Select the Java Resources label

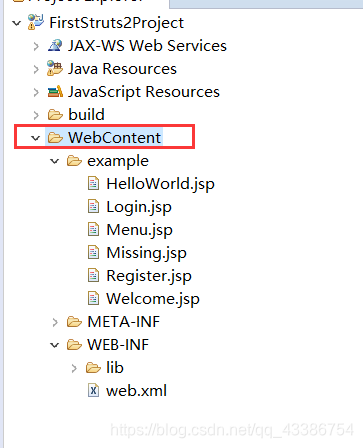(122, 69)
